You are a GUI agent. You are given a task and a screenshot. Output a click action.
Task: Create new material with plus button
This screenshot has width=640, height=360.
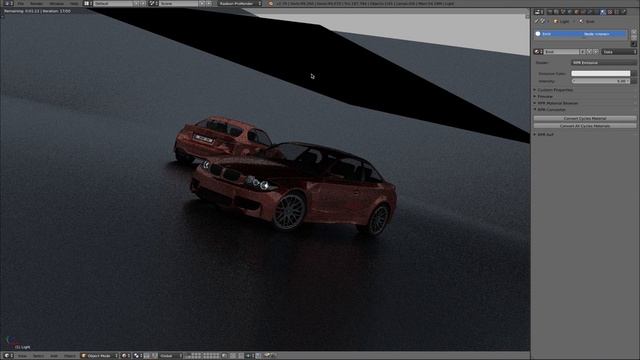589,52
